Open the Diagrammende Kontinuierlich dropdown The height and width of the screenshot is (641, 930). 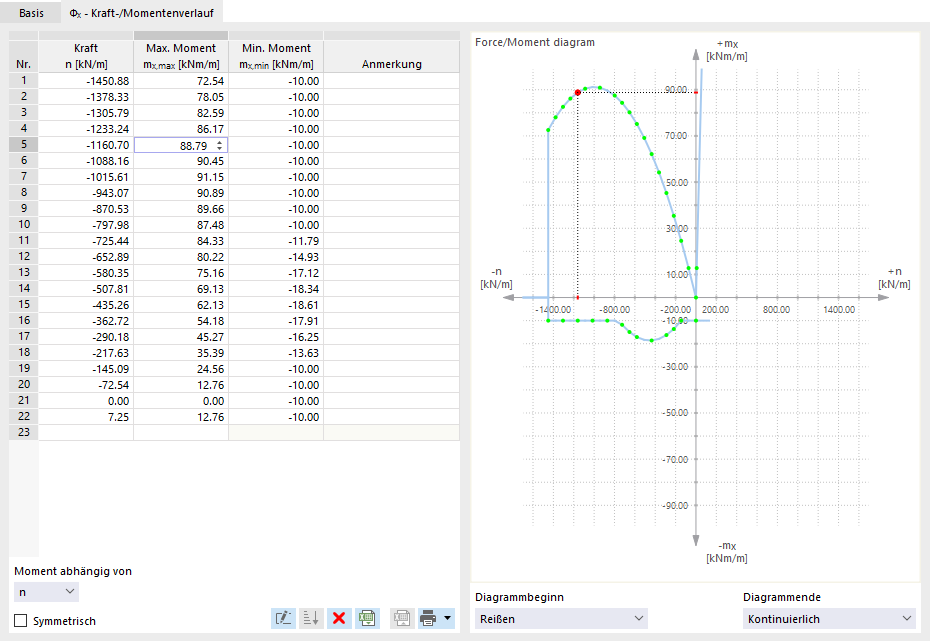point(829,618)
